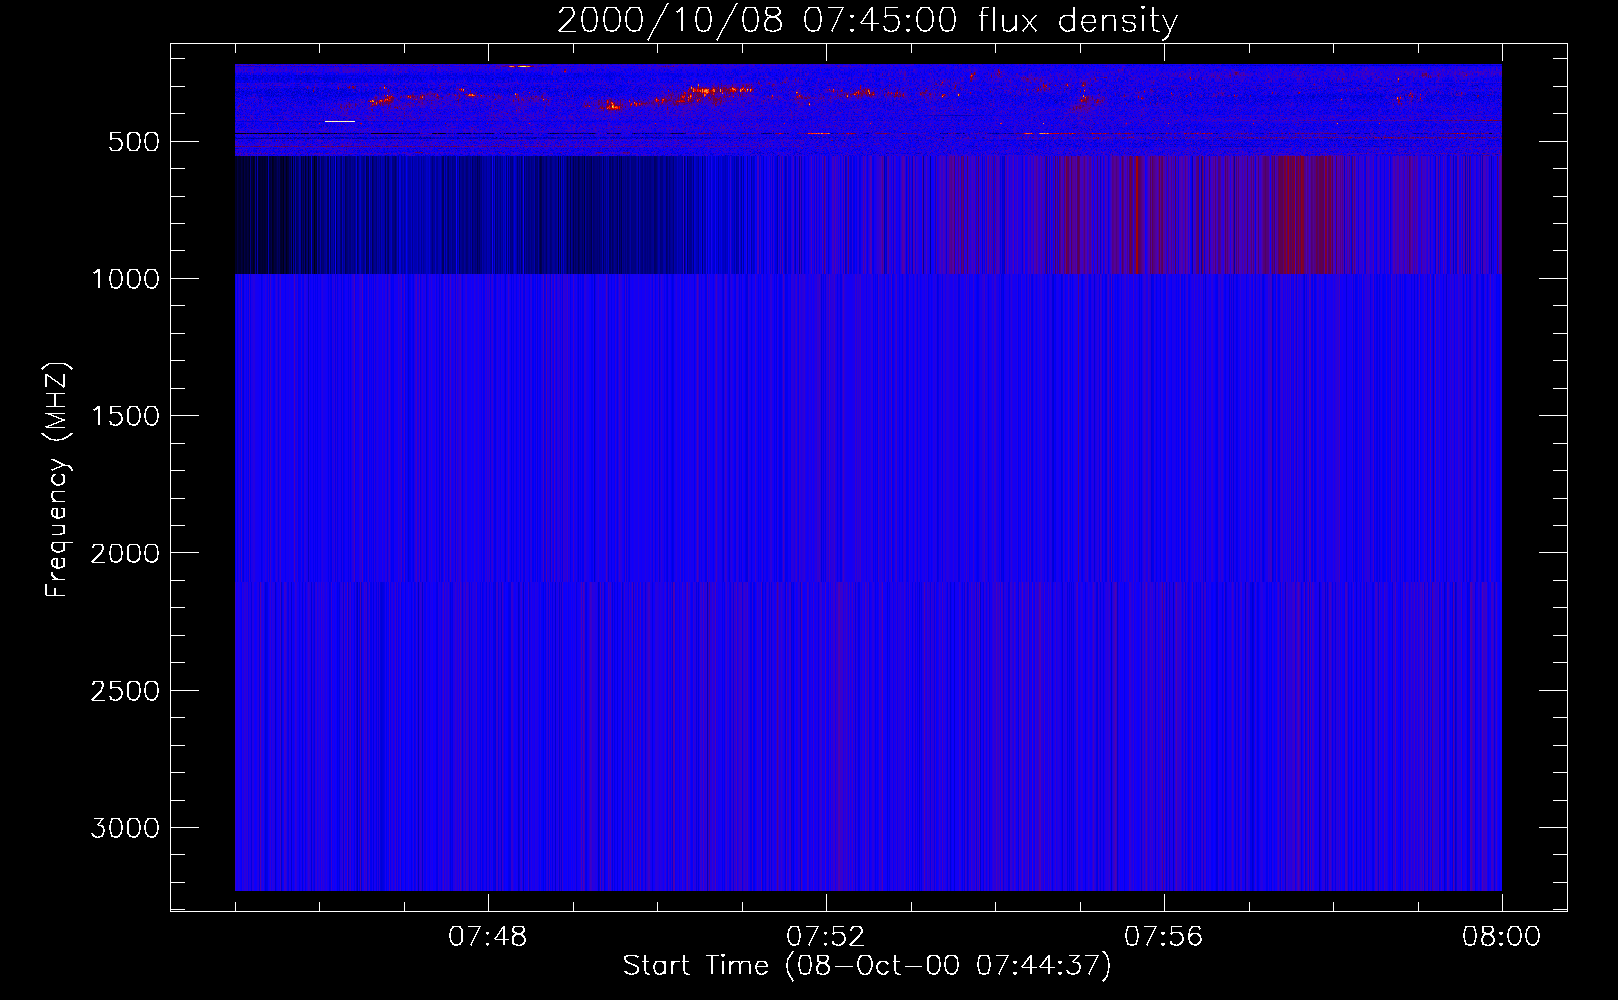
Task: Click the 3000 frequency tick label
Action: [125, 828]
